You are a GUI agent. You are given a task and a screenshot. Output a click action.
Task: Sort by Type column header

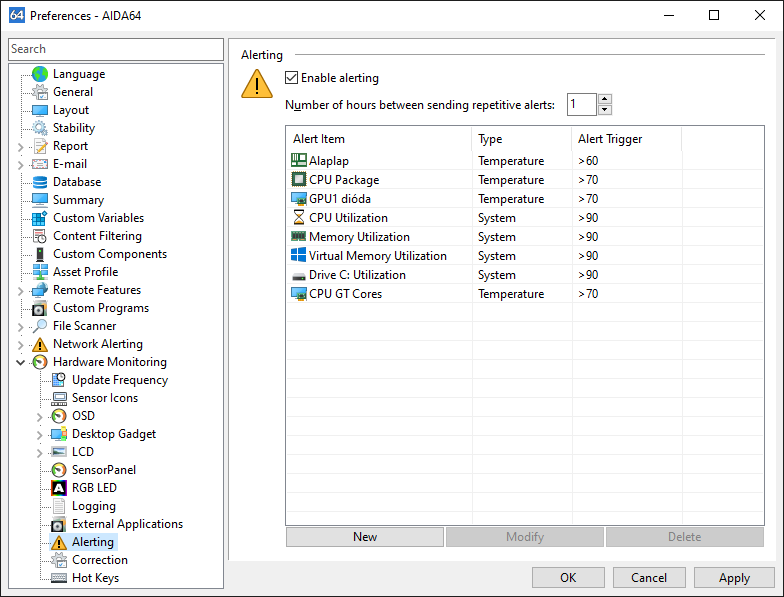point(522,139)
